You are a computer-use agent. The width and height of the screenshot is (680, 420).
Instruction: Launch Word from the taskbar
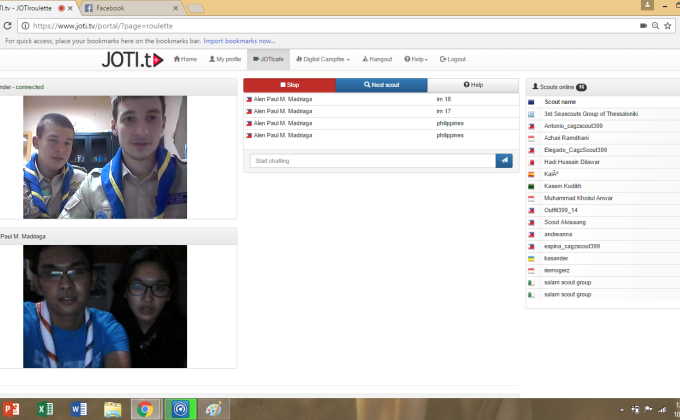click(79, 408)
